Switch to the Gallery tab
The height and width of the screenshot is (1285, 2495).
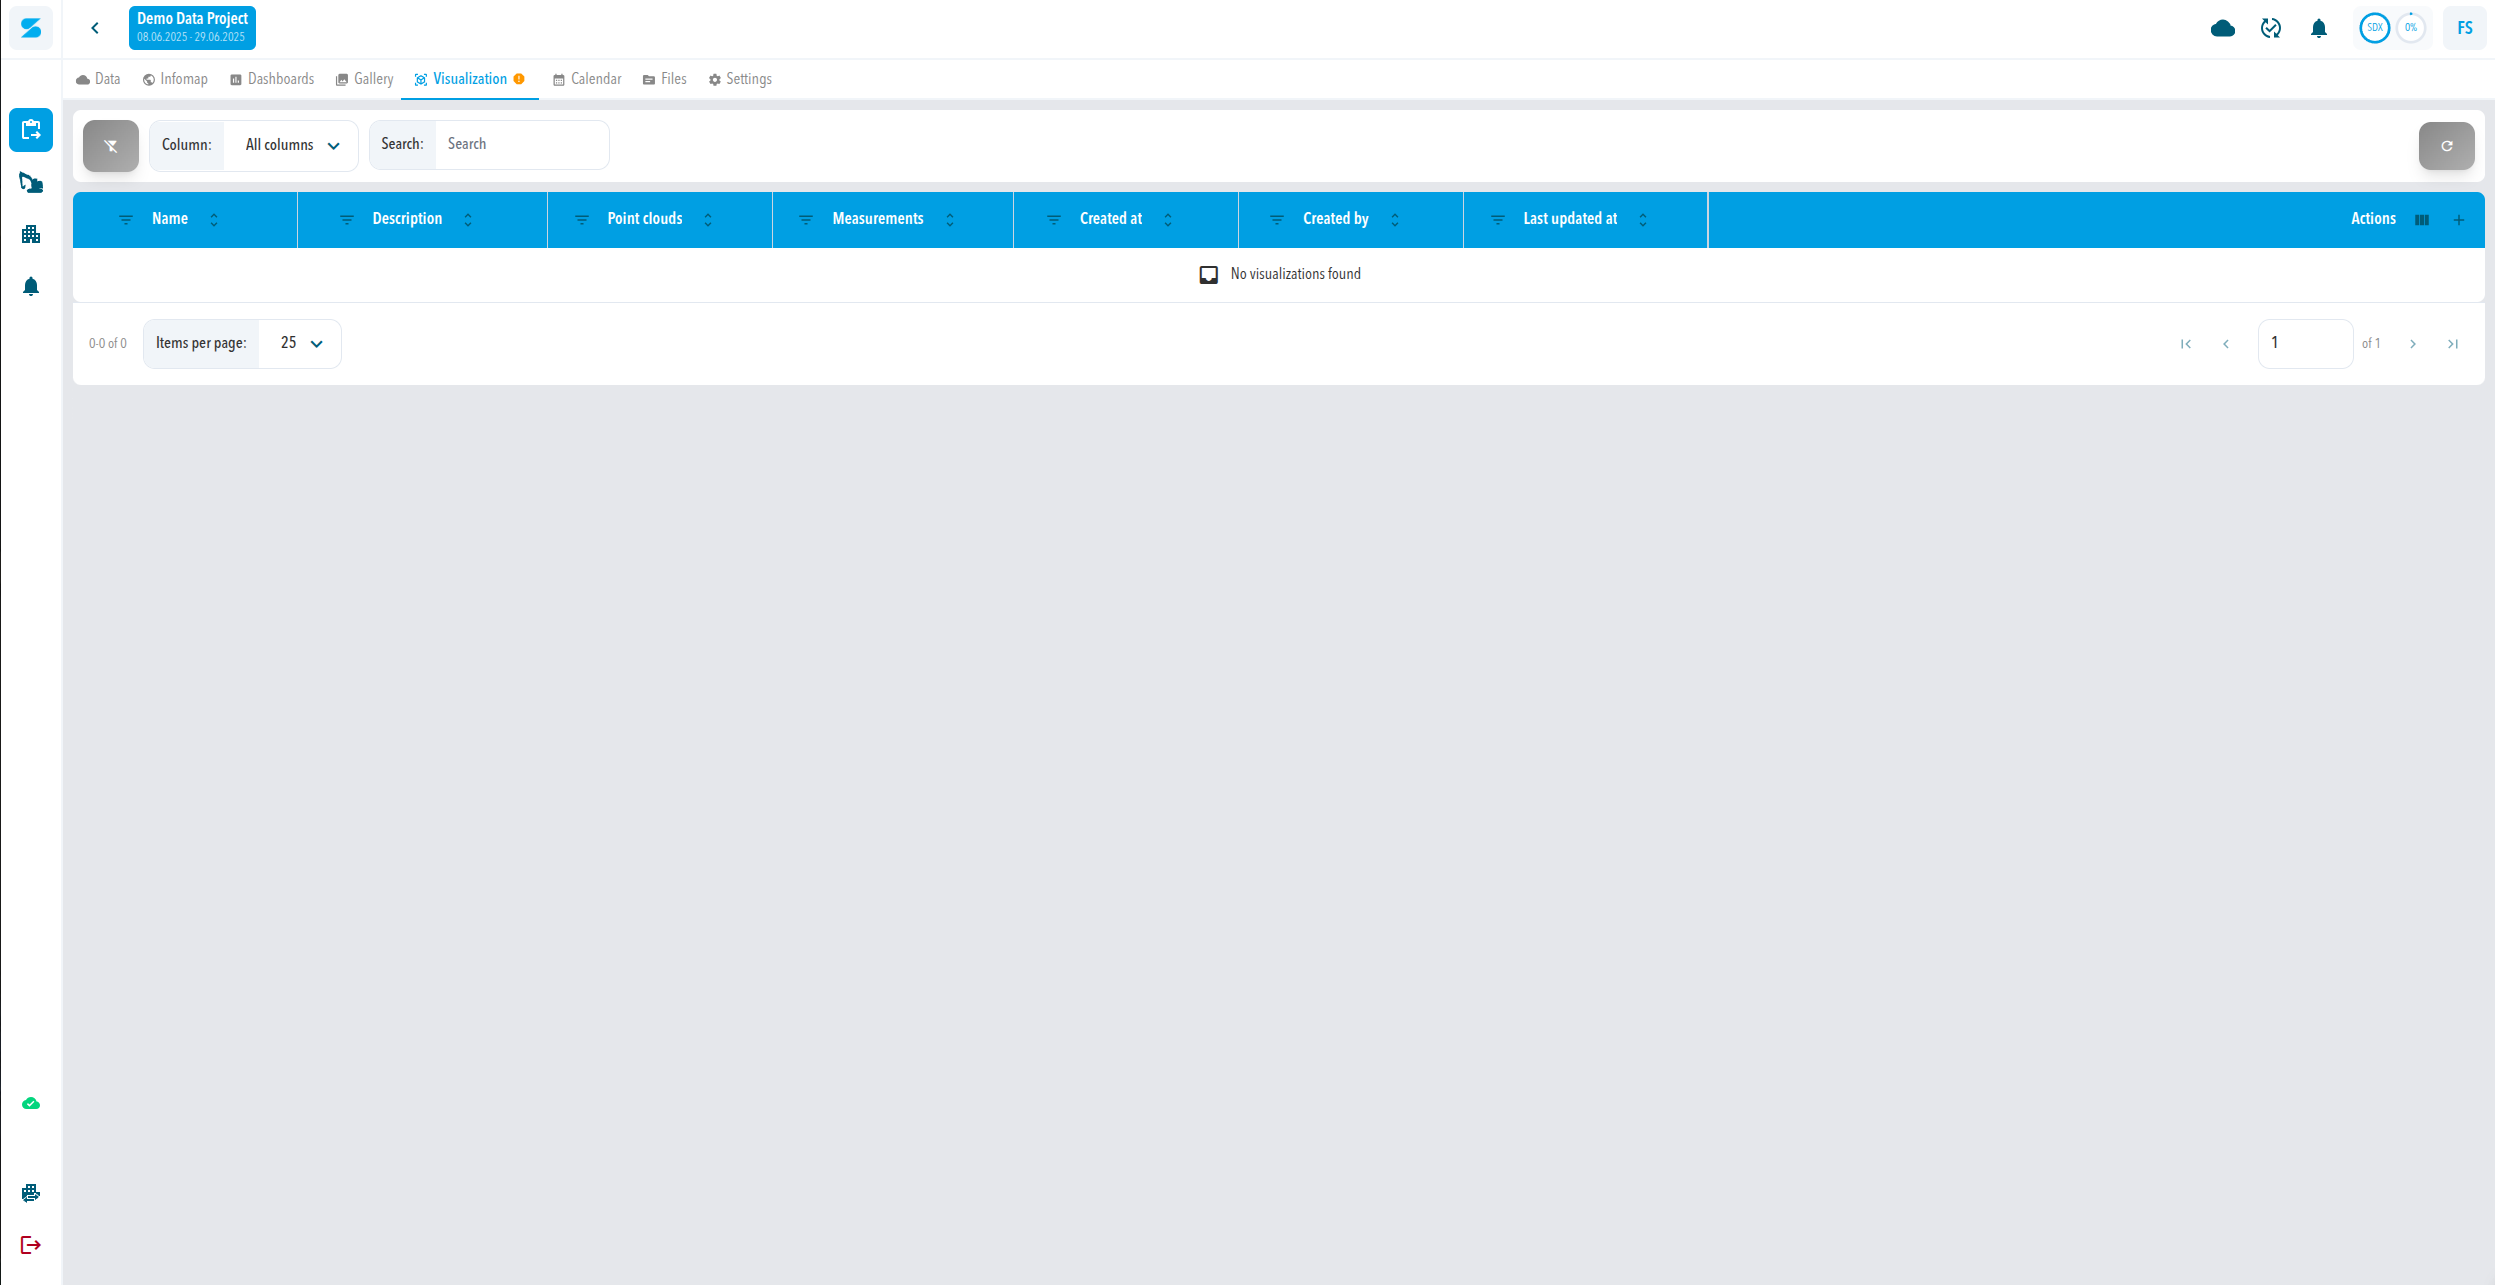click(364, 79)
